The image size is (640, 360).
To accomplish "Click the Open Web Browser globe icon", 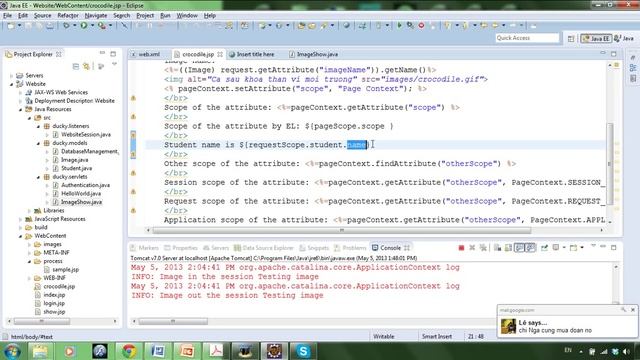I will pyautogui.click(x=346, y=25).
